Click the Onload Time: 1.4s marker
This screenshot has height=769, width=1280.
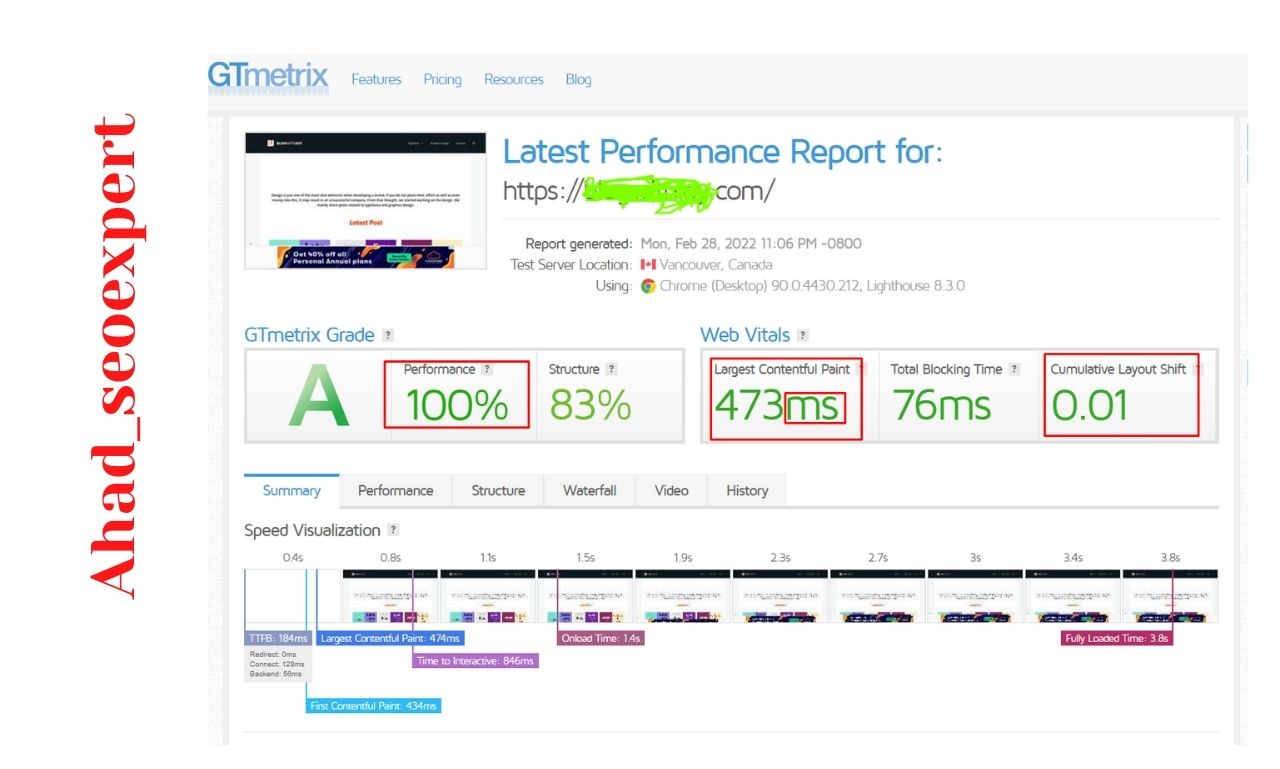click(600, 638)
